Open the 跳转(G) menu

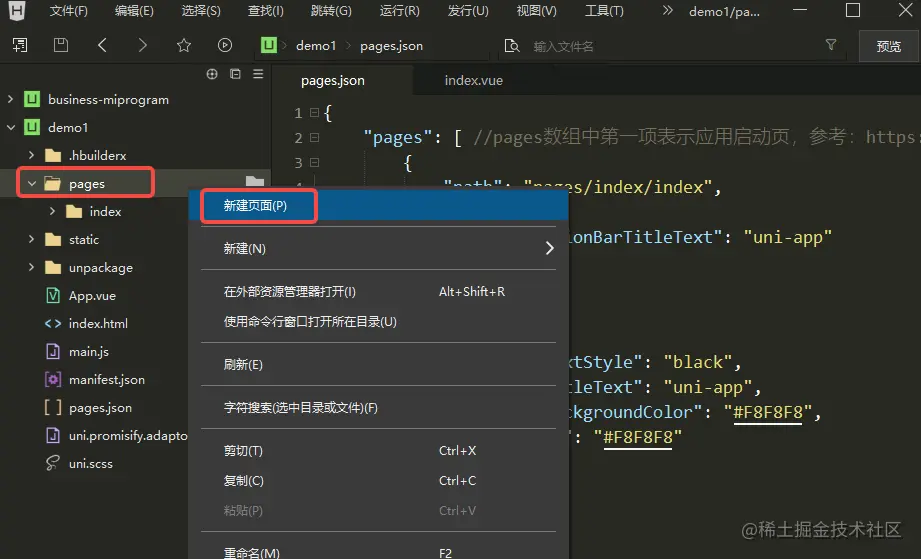click(331, 11)
